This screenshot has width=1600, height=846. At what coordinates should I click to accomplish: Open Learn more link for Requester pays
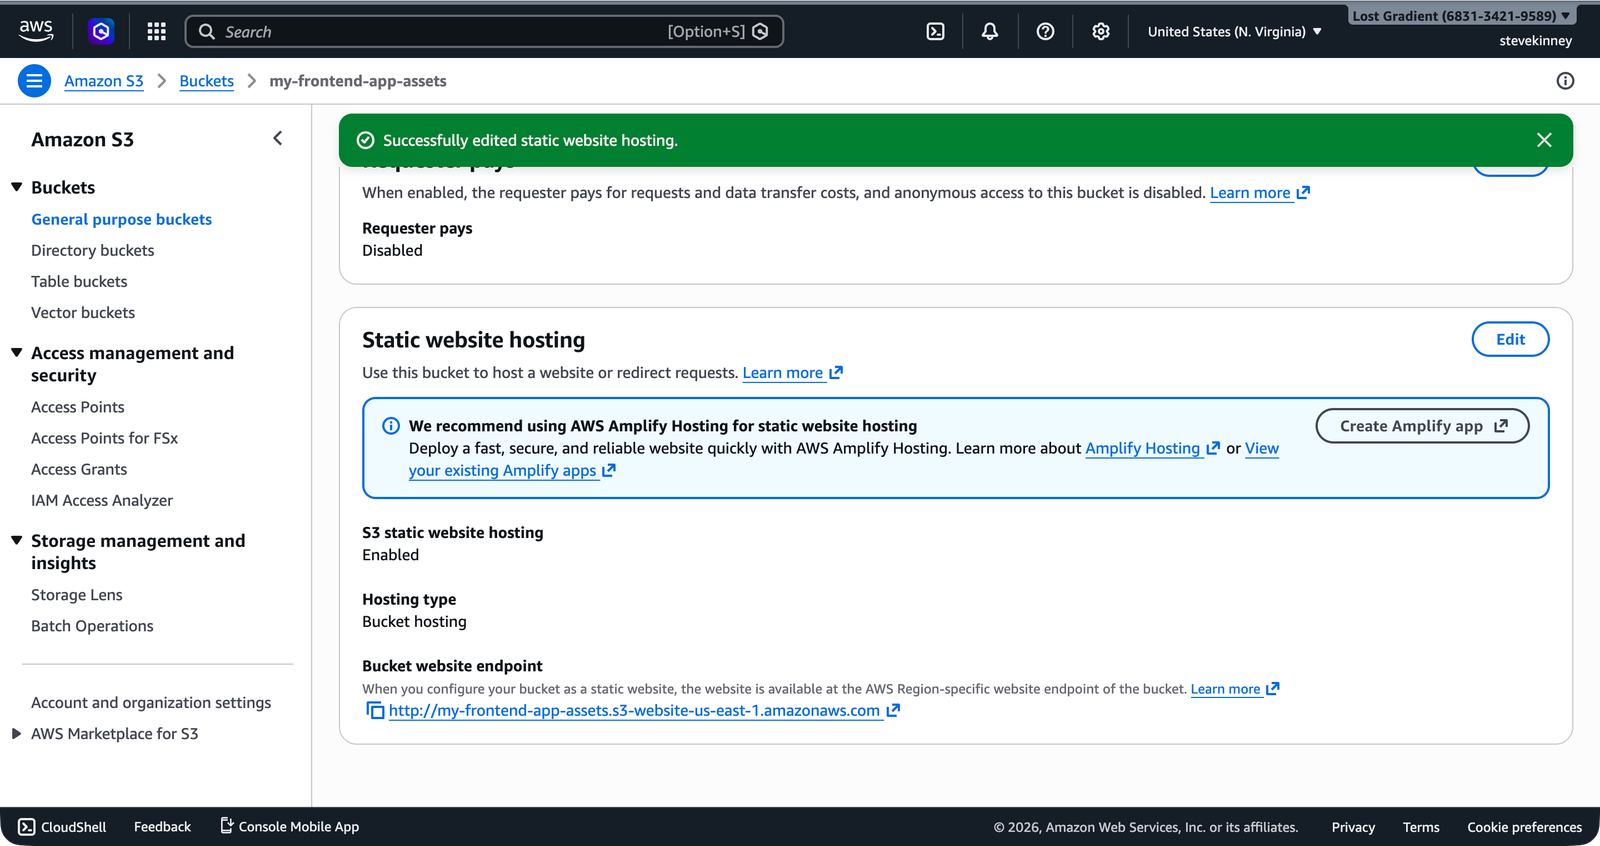tap(1260, 193)
